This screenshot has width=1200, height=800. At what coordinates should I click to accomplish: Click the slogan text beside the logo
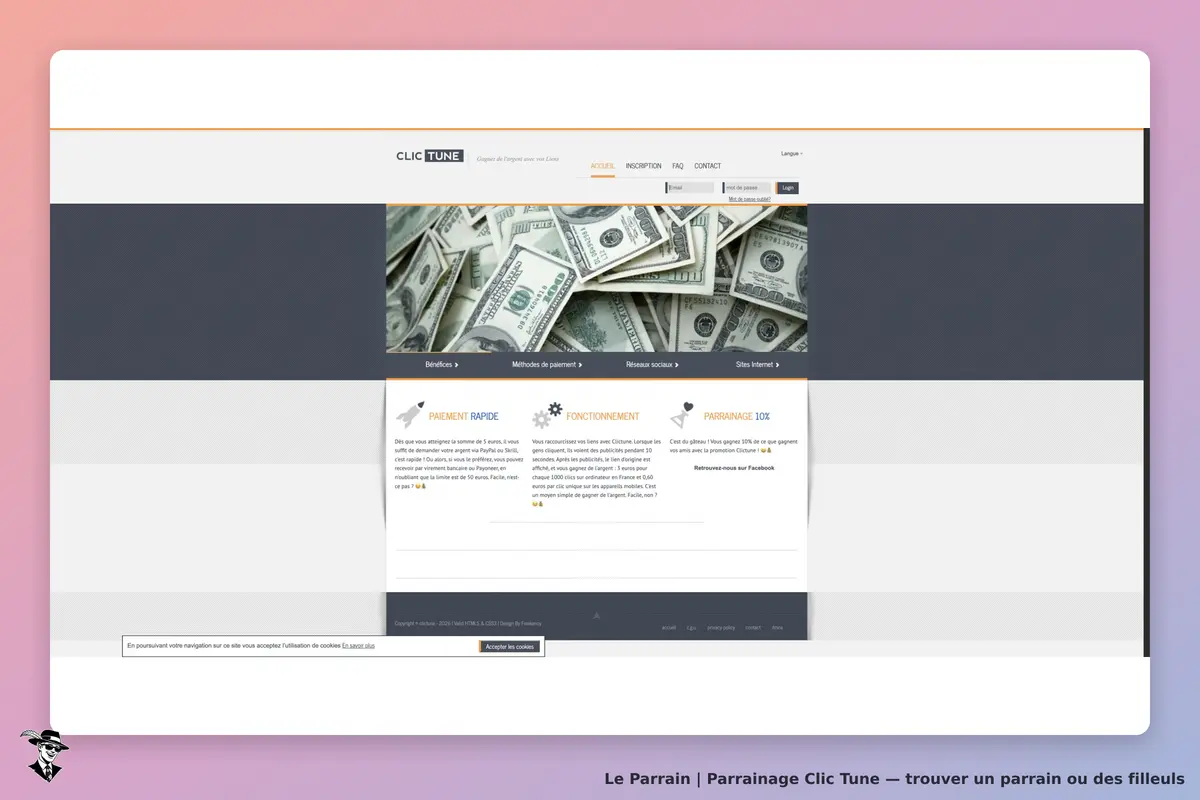tap(518, 158)
